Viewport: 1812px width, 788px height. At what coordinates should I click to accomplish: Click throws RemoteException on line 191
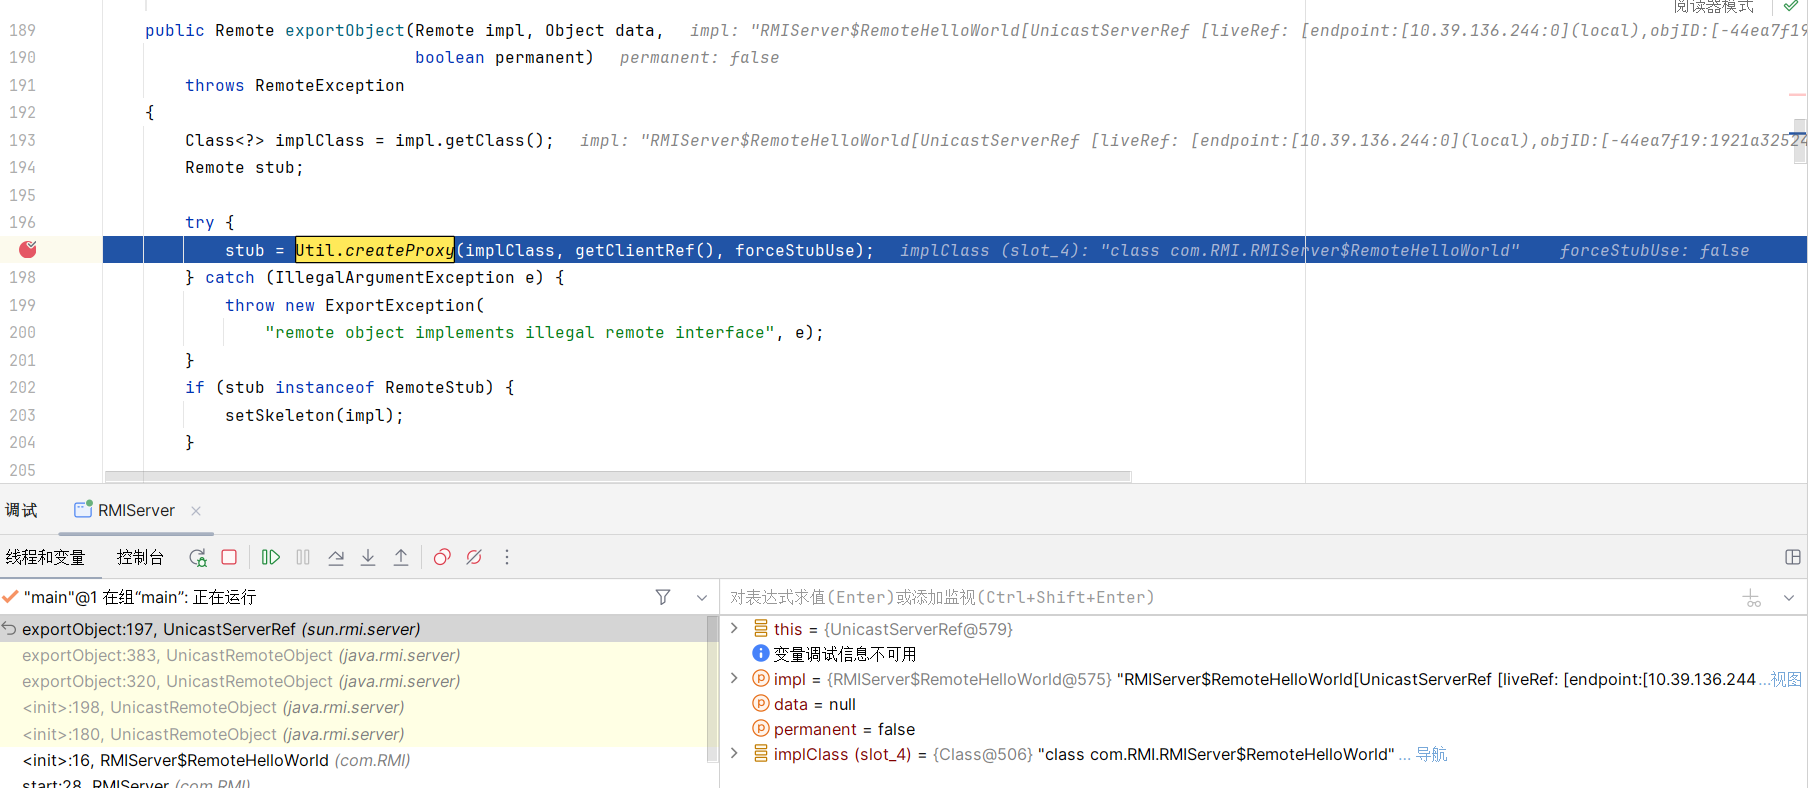pyautogui.click(x=295, y=85)
